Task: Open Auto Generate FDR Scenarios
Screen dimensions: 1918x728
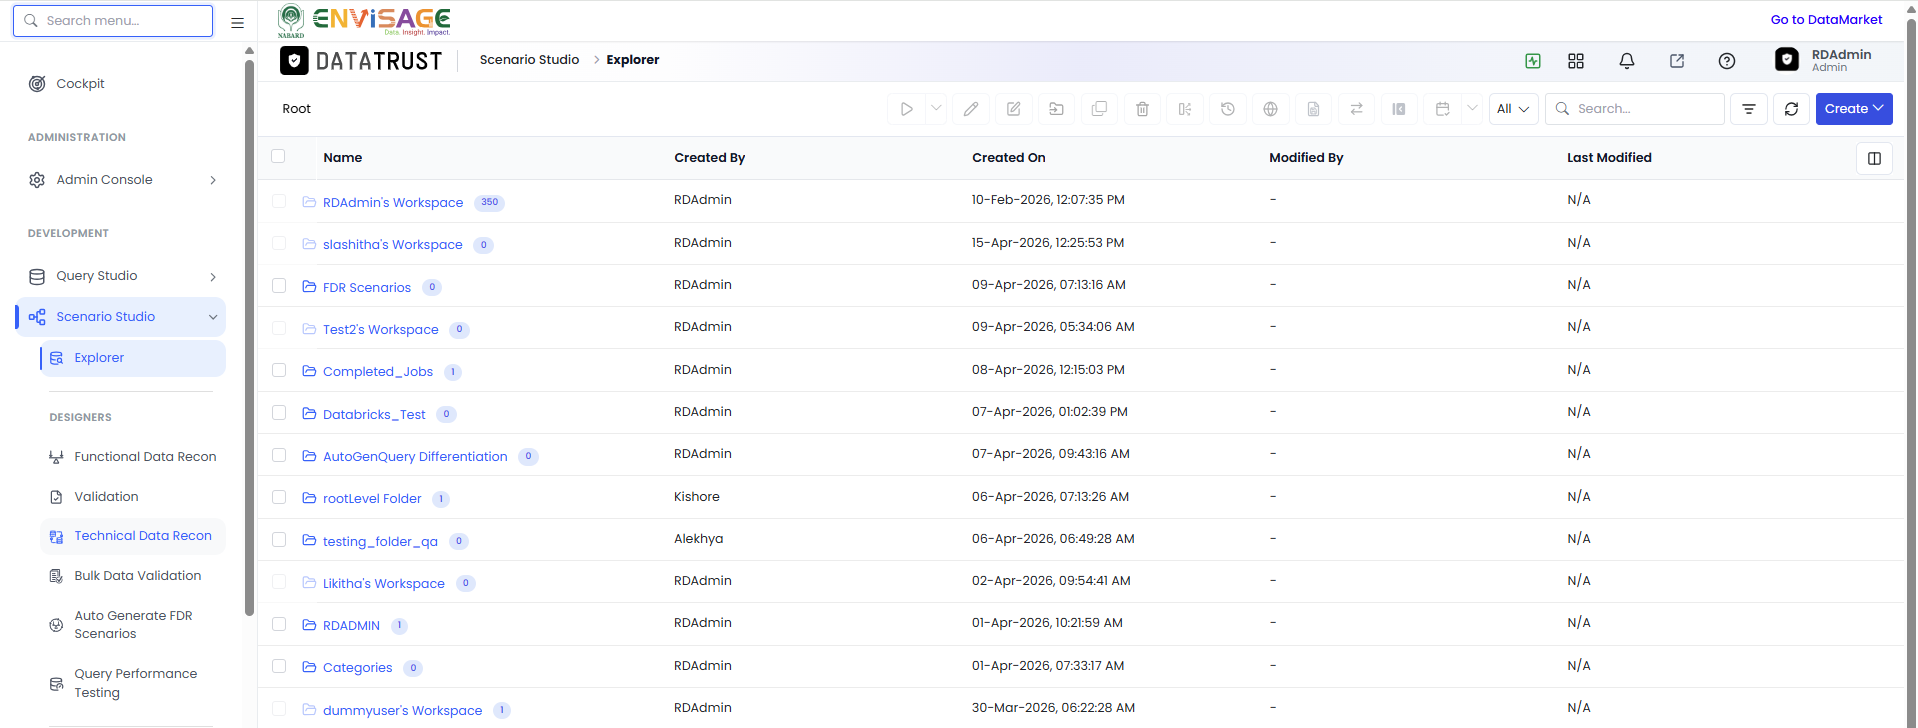Action: click(133, 625)
